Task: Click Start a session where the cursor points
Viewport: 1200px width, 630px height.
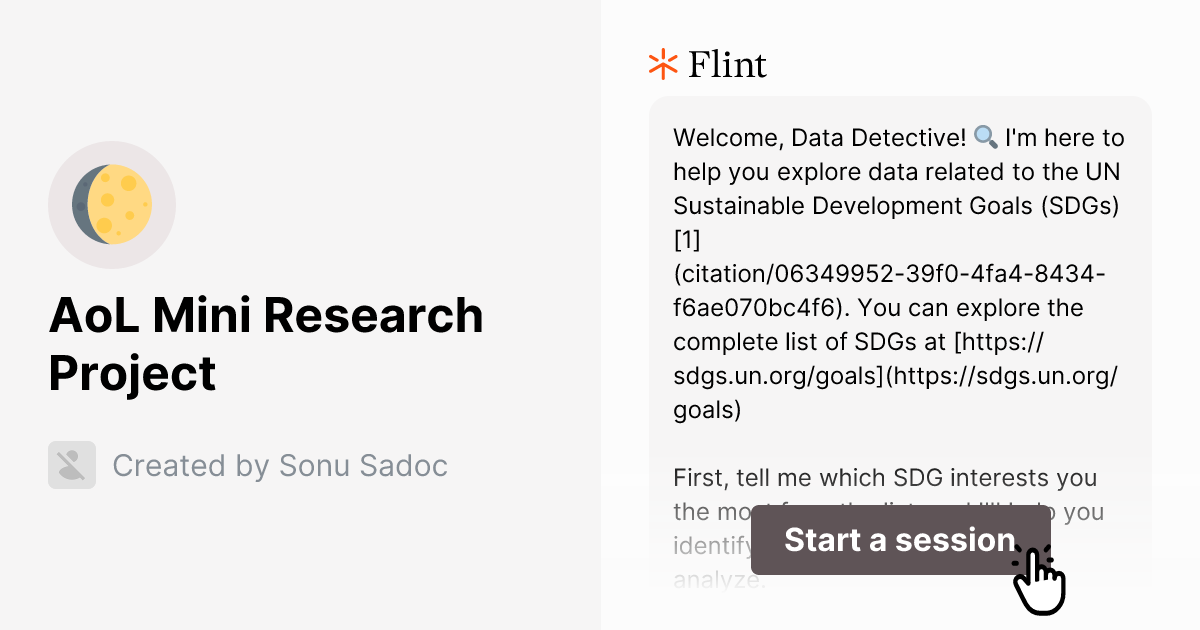Action: coord(899,540)
